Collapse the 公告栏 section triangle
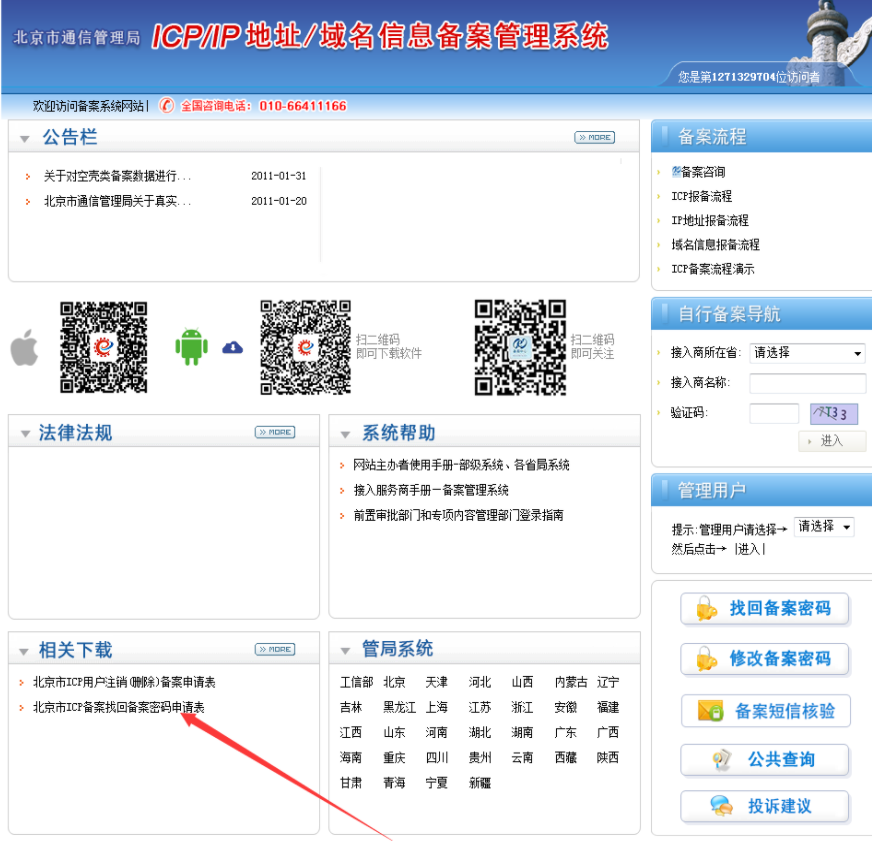Viewport: 872px width, 850px height. (25, 139)
